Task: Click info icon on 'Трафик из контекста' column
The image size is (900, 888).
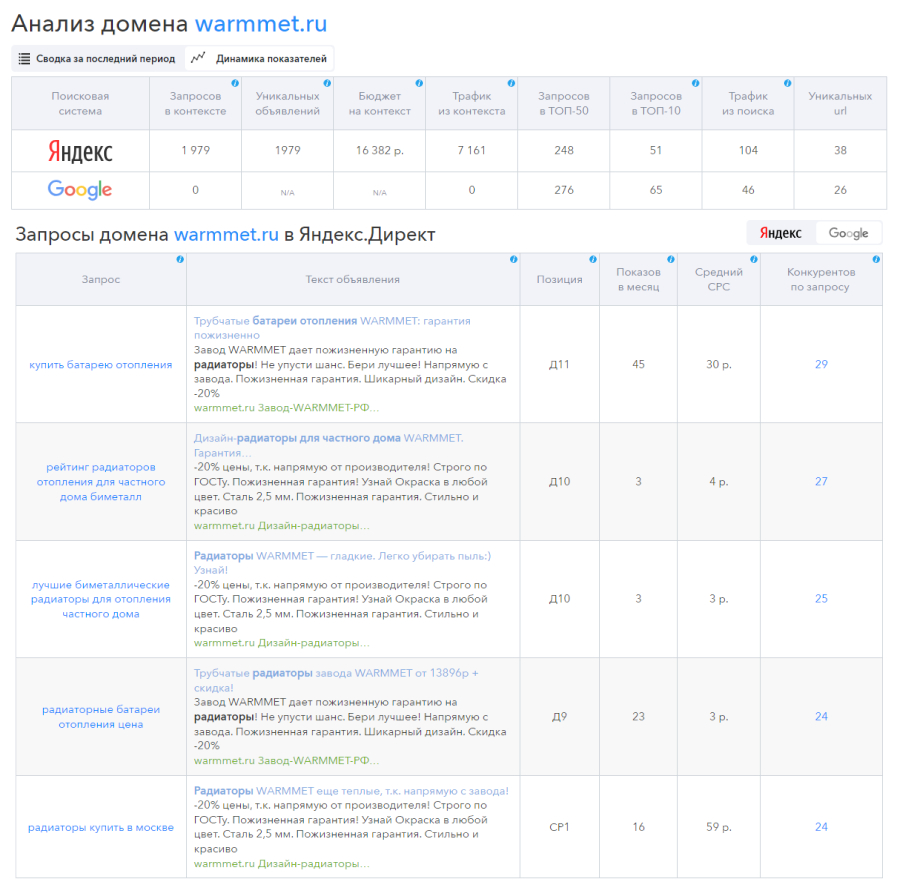Action: [511, 84]
